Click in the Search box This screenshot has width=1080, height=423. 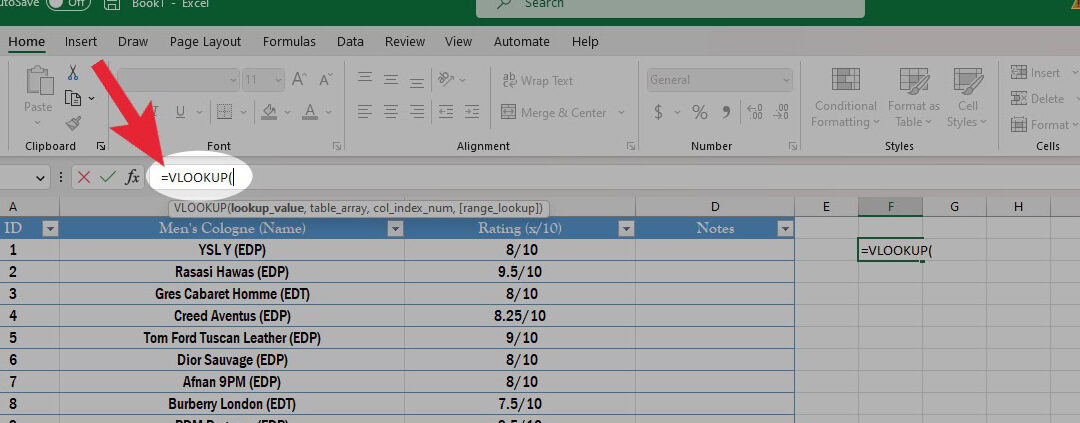click(670, 6)
